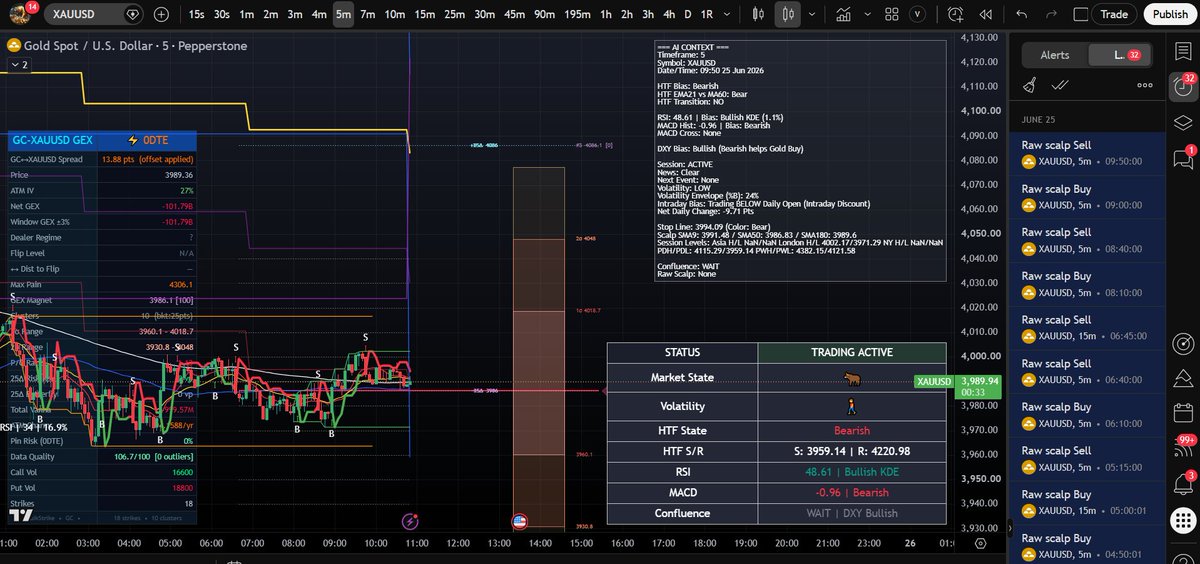Open the Watchlist sidebar icon

point(1183,52)
